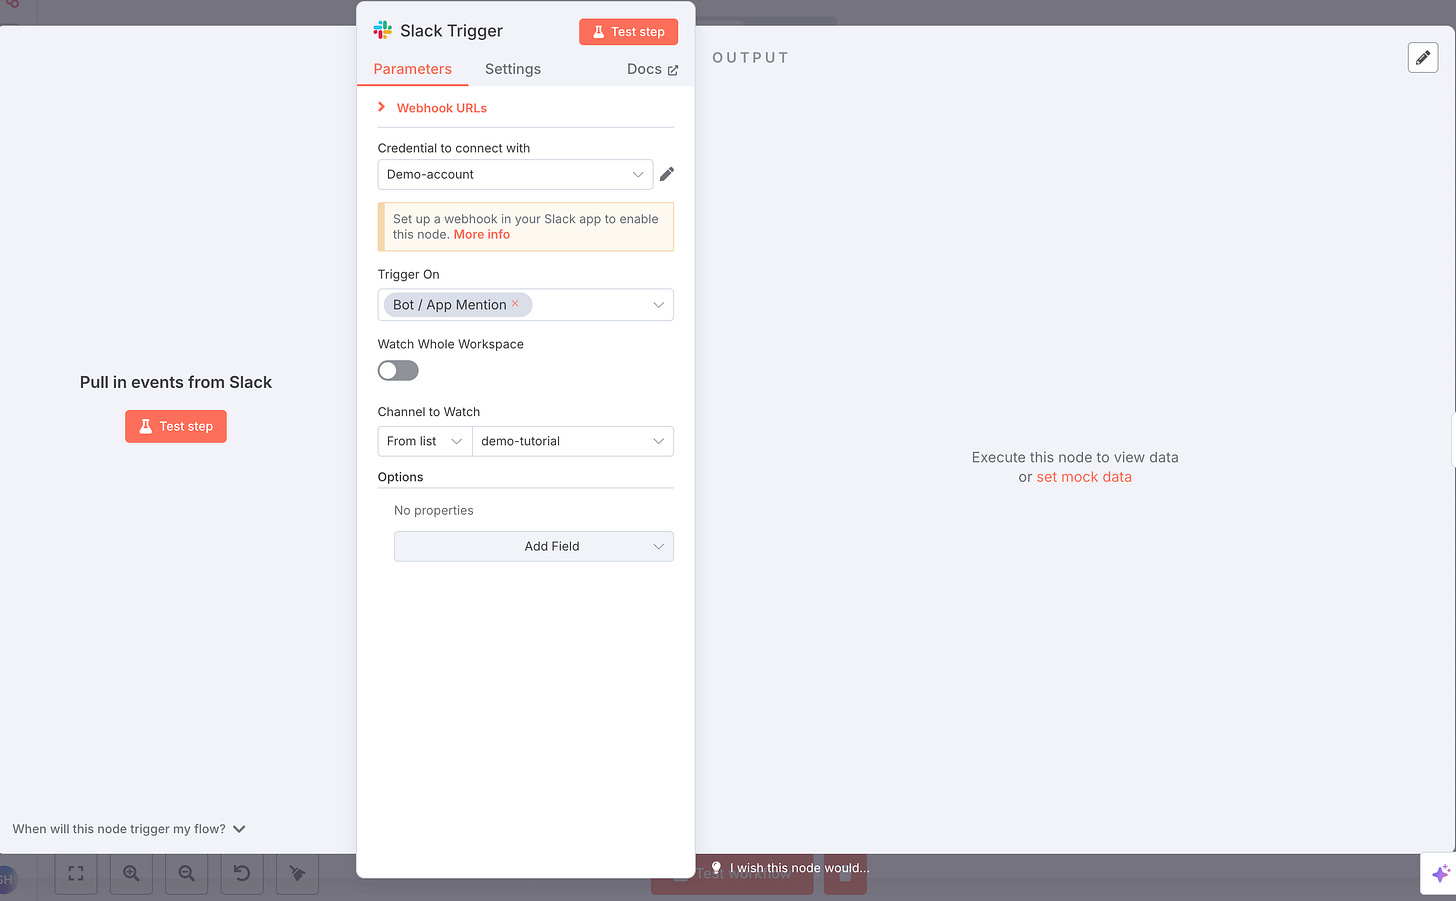The image size is (1456, 901).
Task: Open the Demo-account credential dropdown
Action: point(515,174)
